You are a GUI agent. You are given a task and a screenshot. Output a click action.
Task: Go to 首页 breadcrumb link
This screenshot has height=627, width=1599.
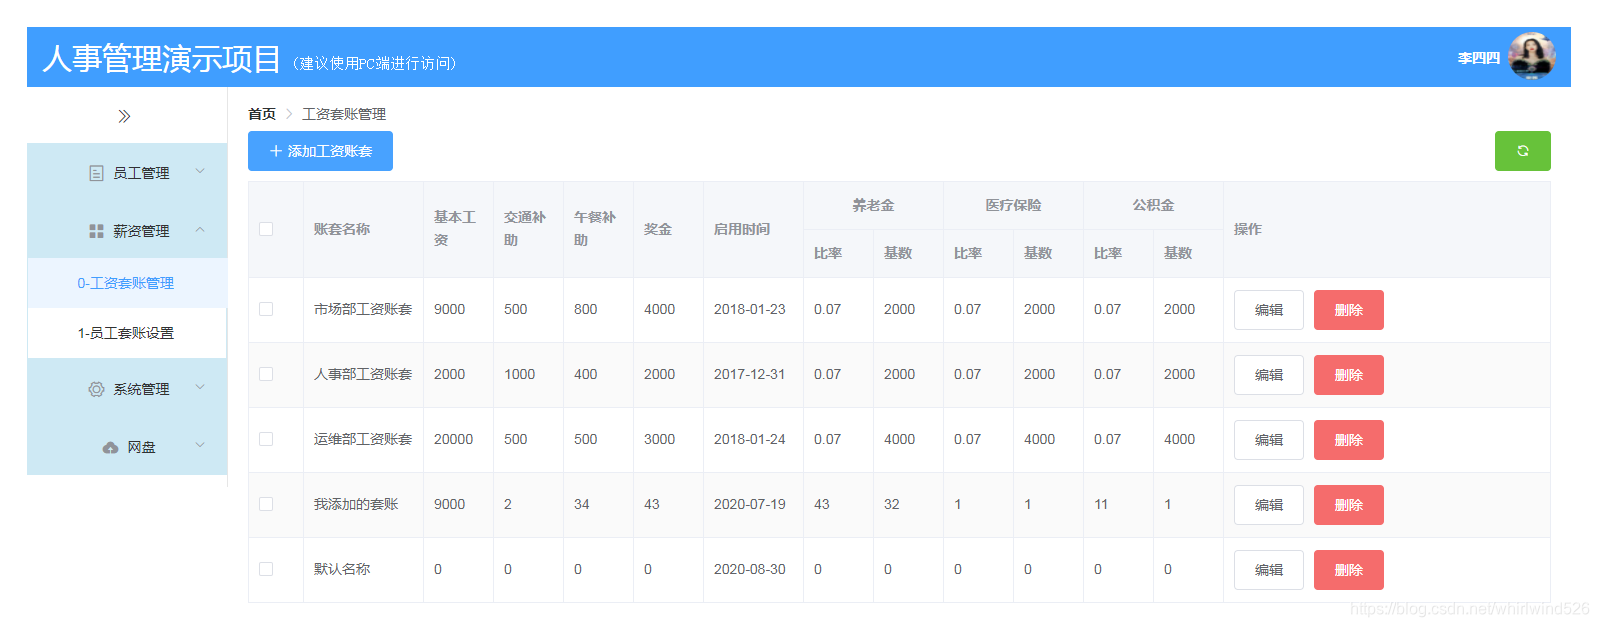pyautogui.click(x=262, y=114)
